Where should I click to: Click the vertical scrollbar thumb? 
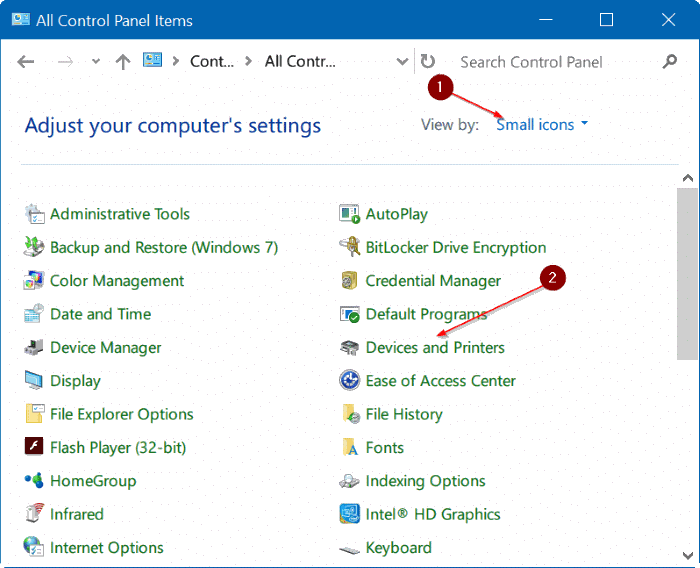(x=688, y=274)
